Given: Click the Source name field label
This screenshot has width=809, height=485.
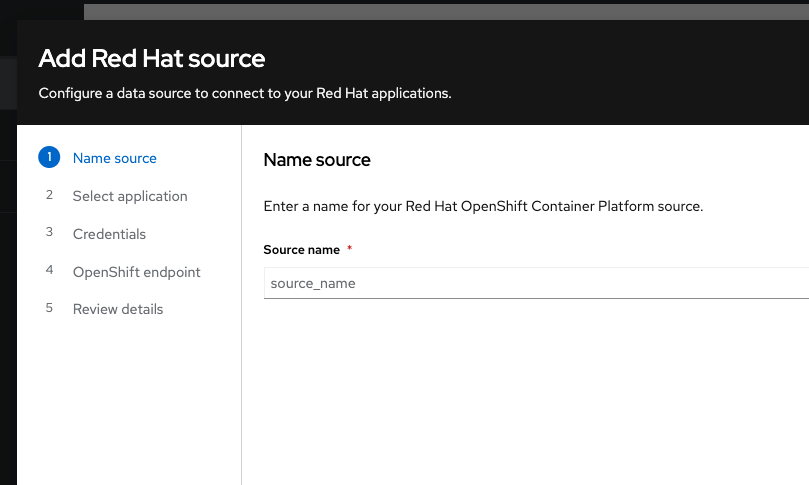Looking at the screenshot, I should 301,250.
